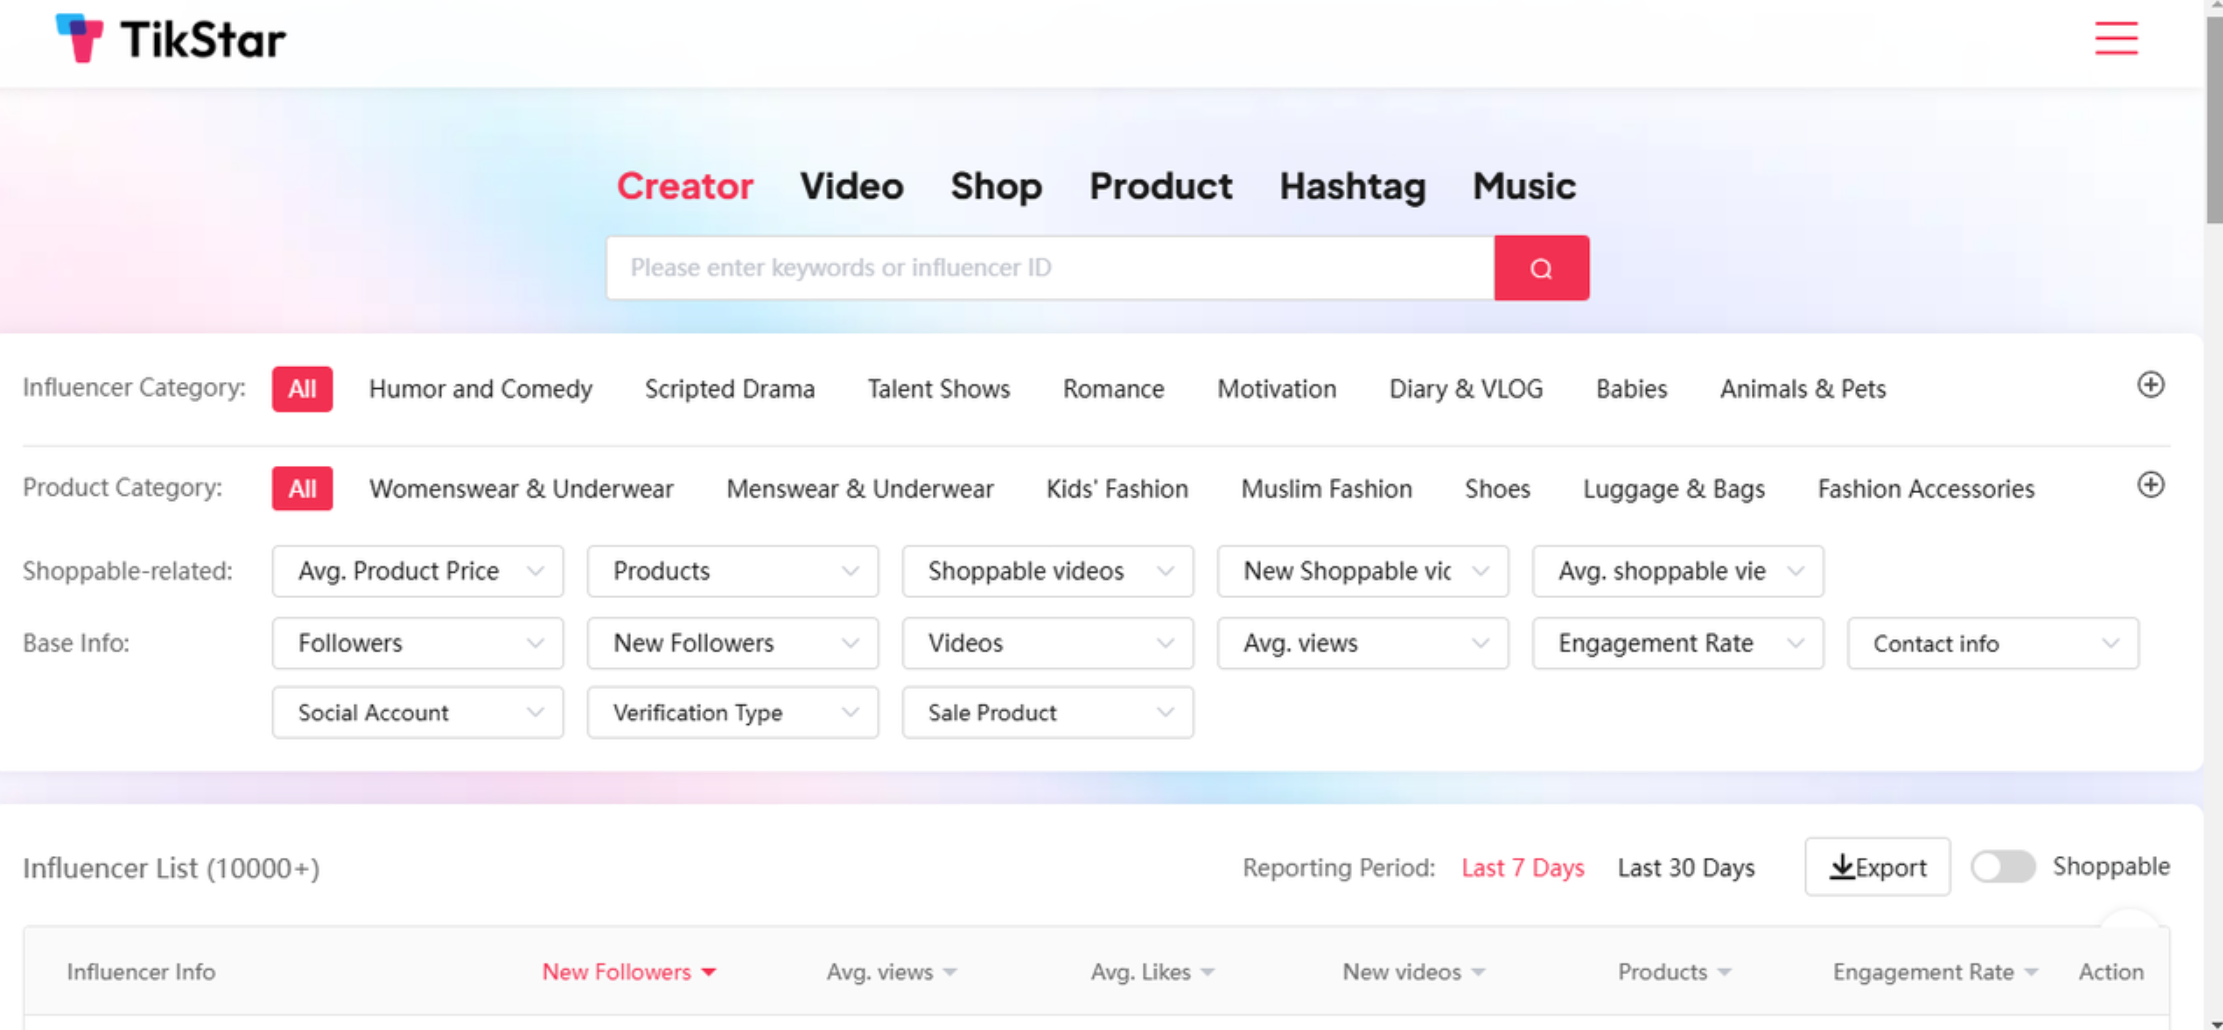Viewport: 2223px width, 1030px height.
Task: Click the search magnifier button
Action: [x=1541, y=267]
